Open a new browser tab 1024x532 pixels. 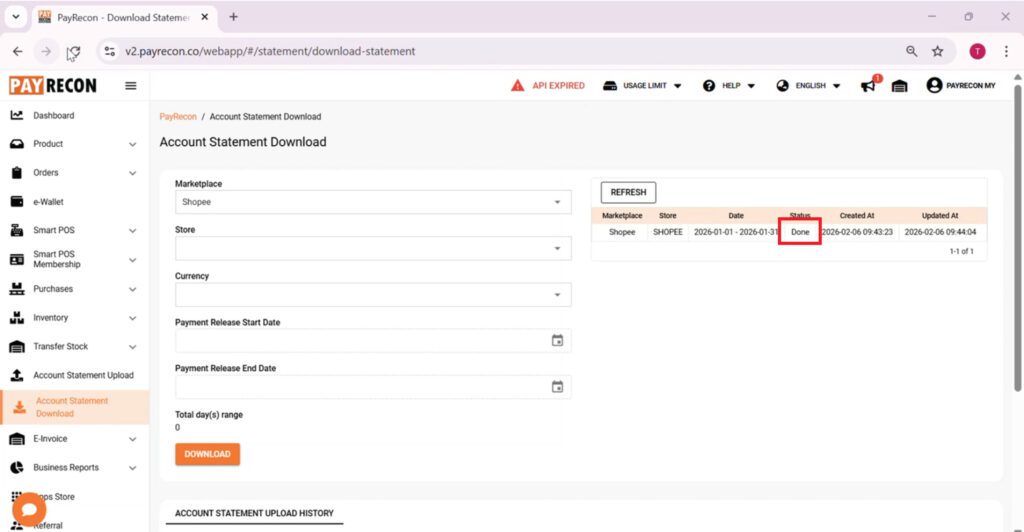click(233, 17)
